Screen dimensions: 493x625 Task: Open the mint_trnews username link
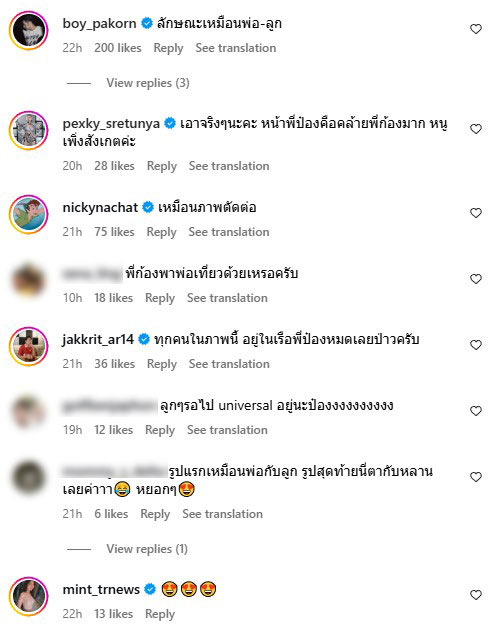coord(101,590)
